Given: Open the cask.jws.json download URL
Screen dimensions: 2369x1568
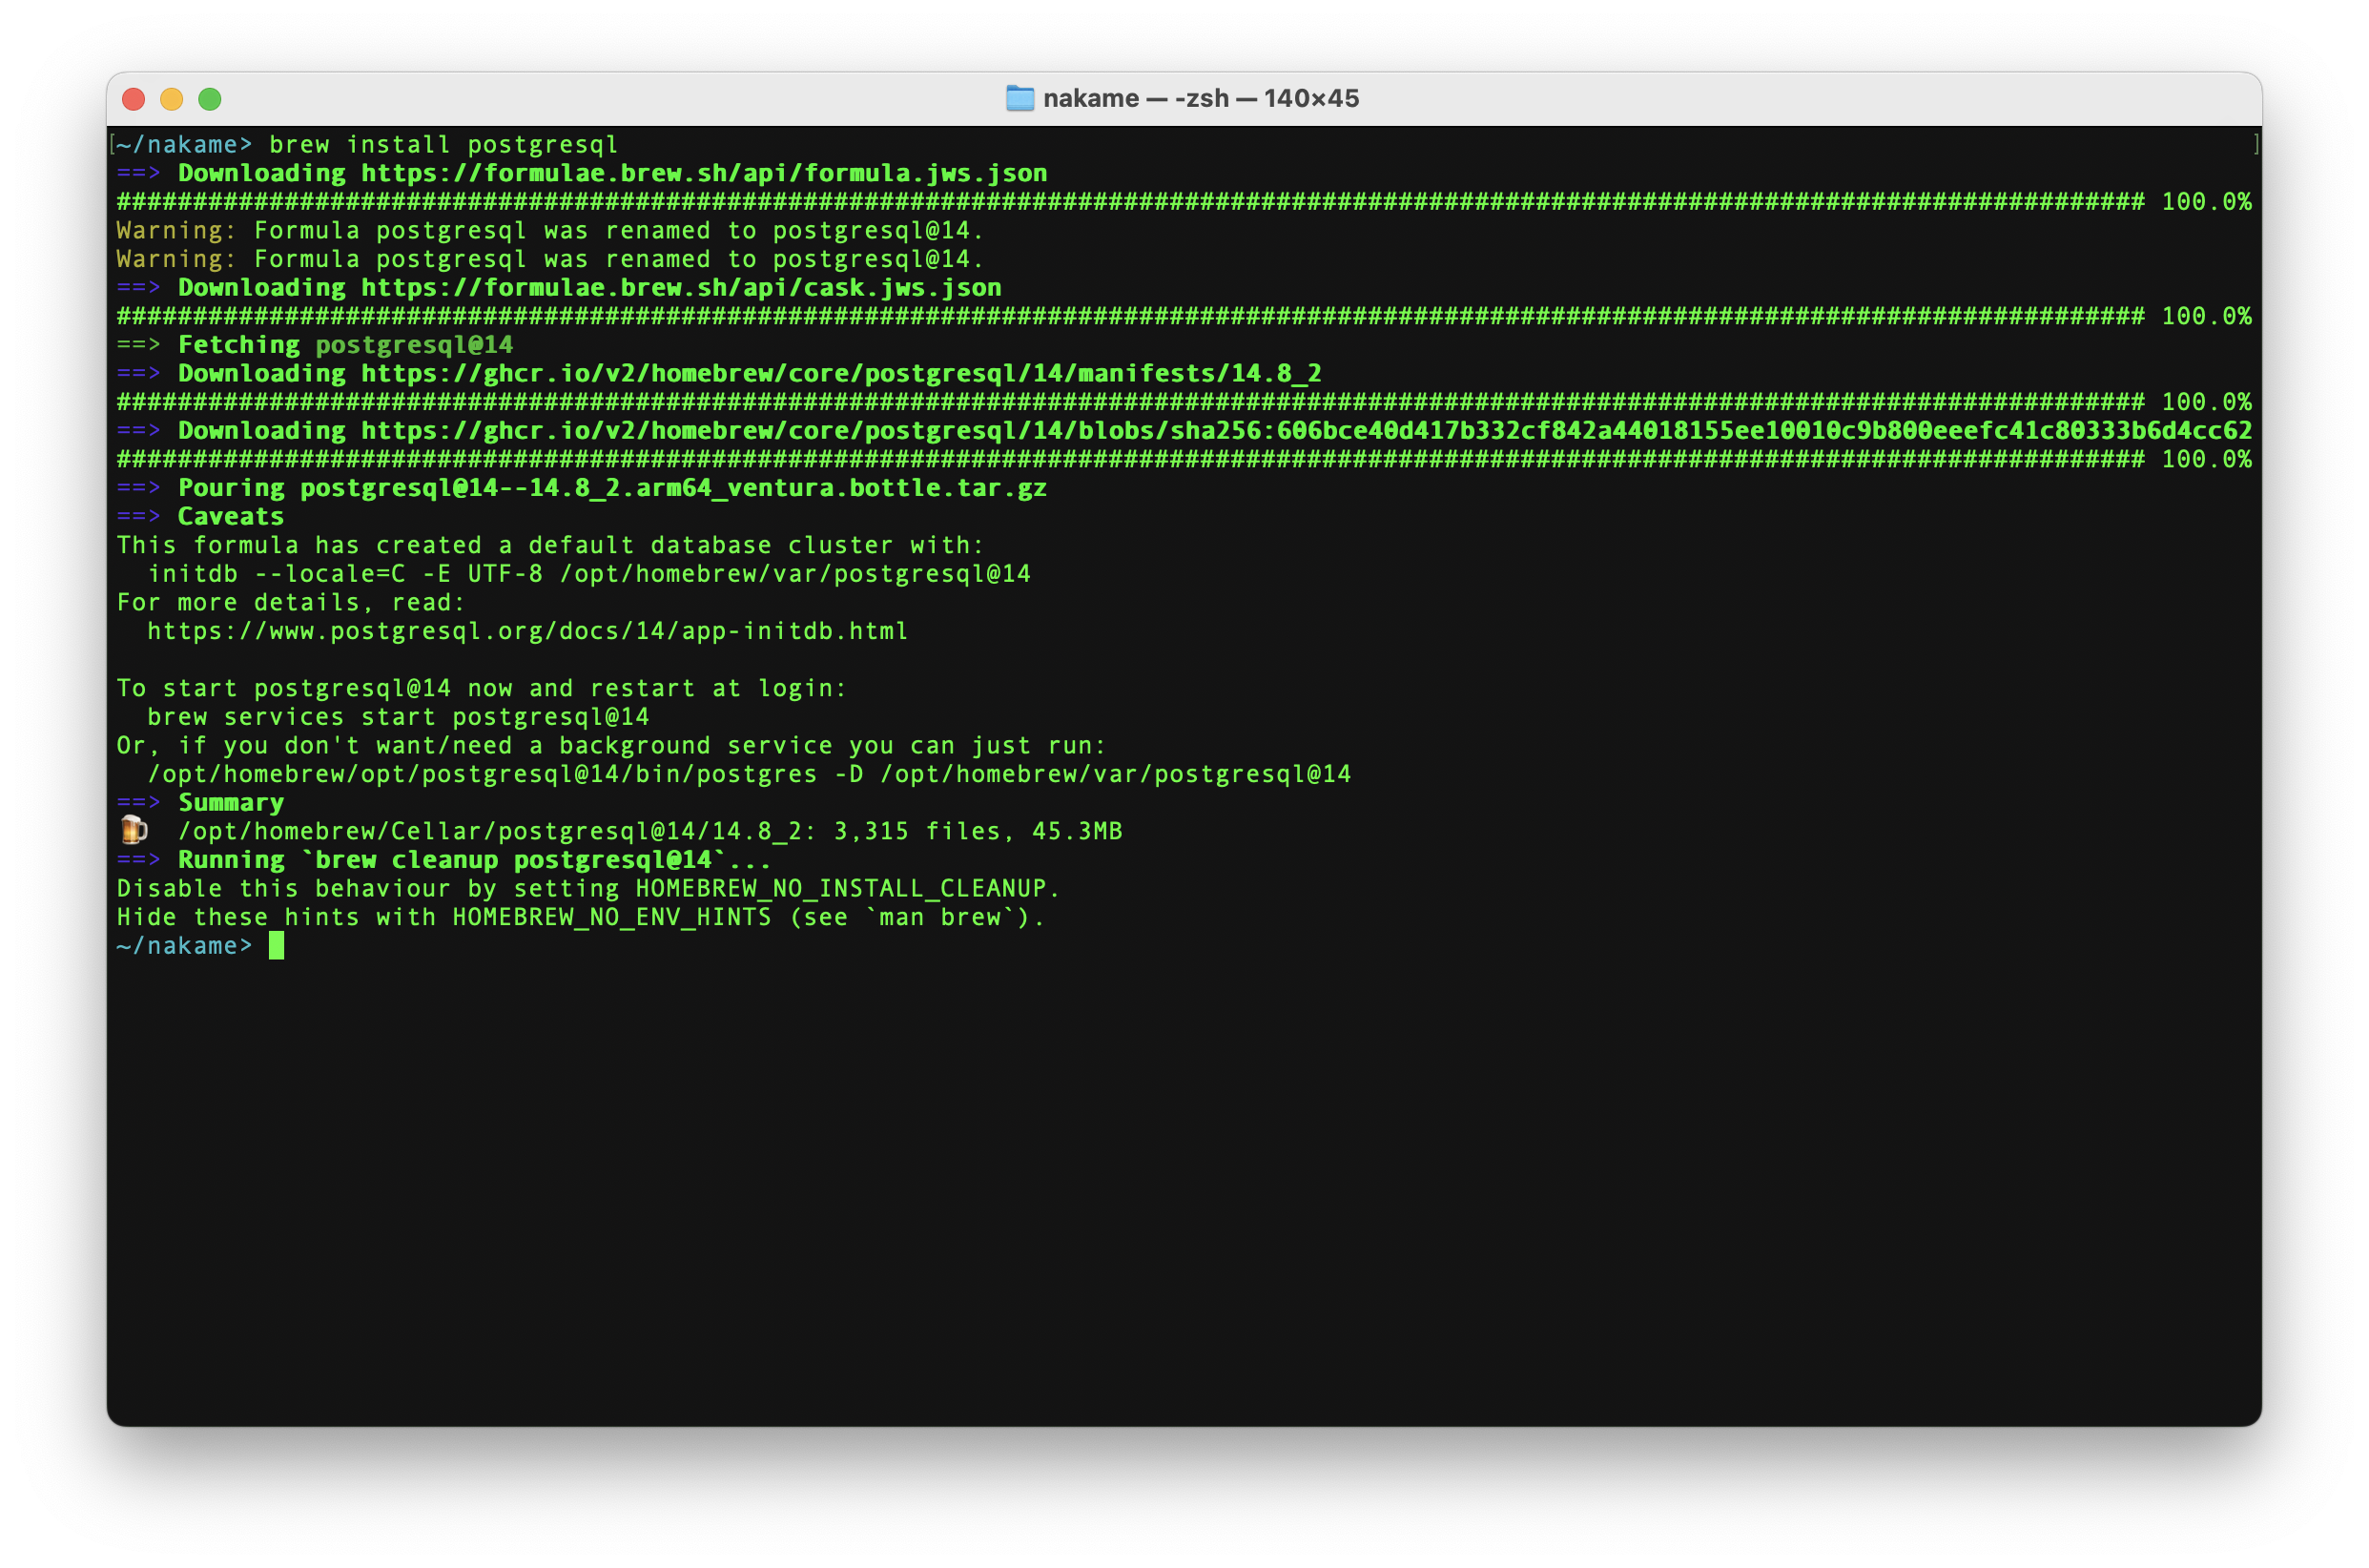Looking at the screenshot, I should [681, 288].
